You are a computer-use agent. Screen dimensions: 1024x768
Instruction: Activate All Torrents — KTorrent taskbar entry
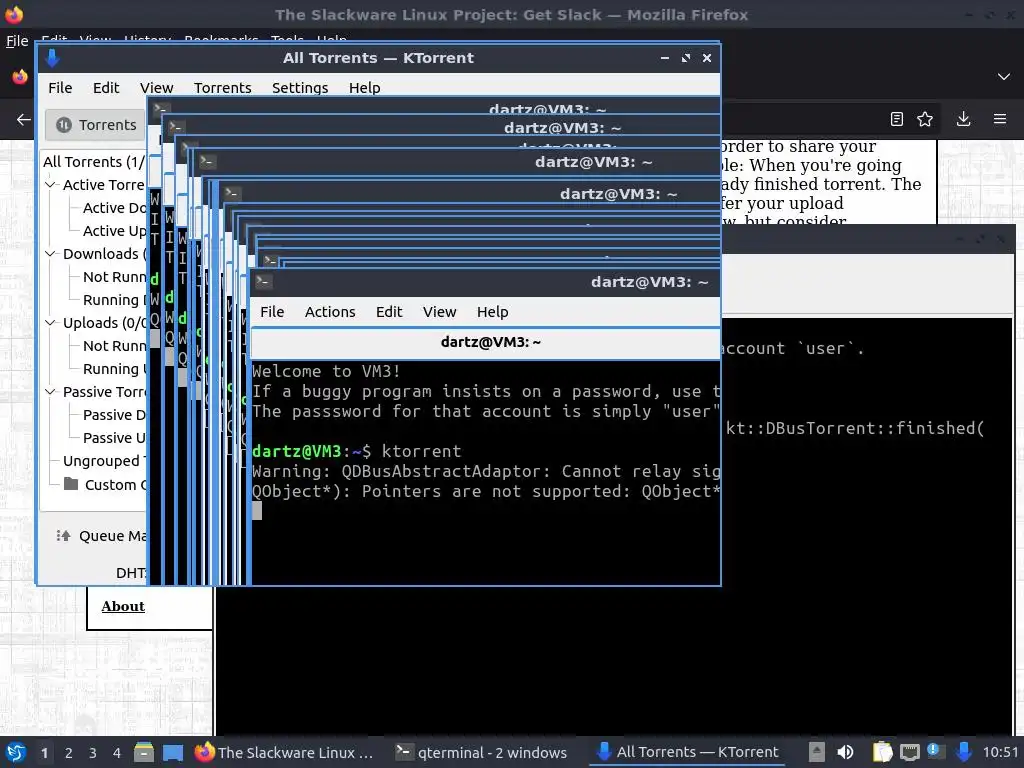point(689,752)
